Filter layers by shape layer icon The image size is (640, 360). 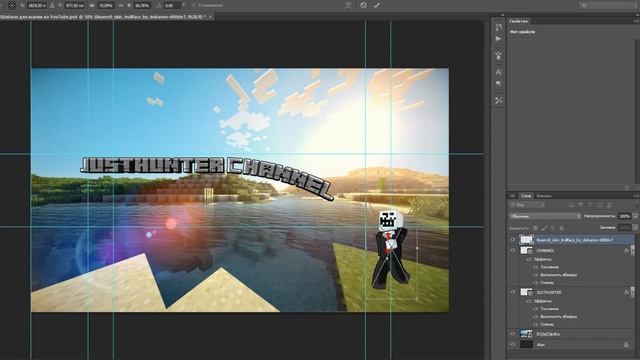click(x=600, y=205)
